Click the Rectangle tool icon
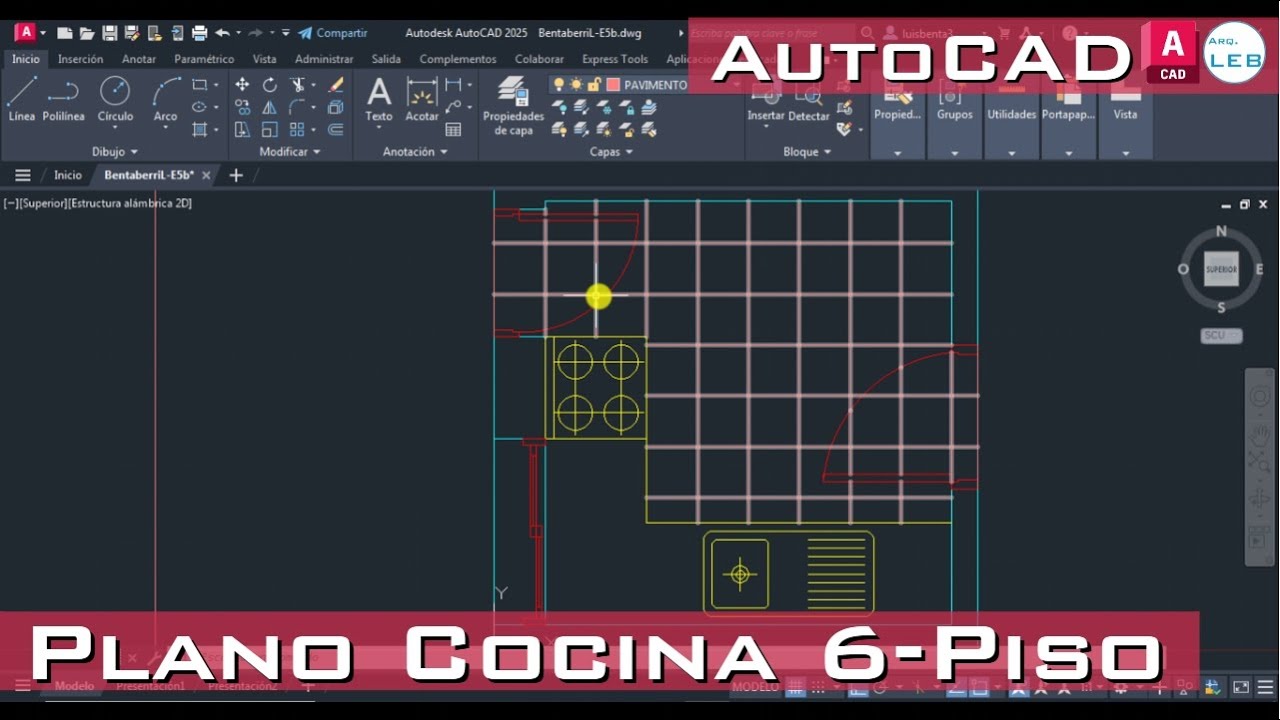The height and width of the screenshot is (720, 1280). coord(199,85)
